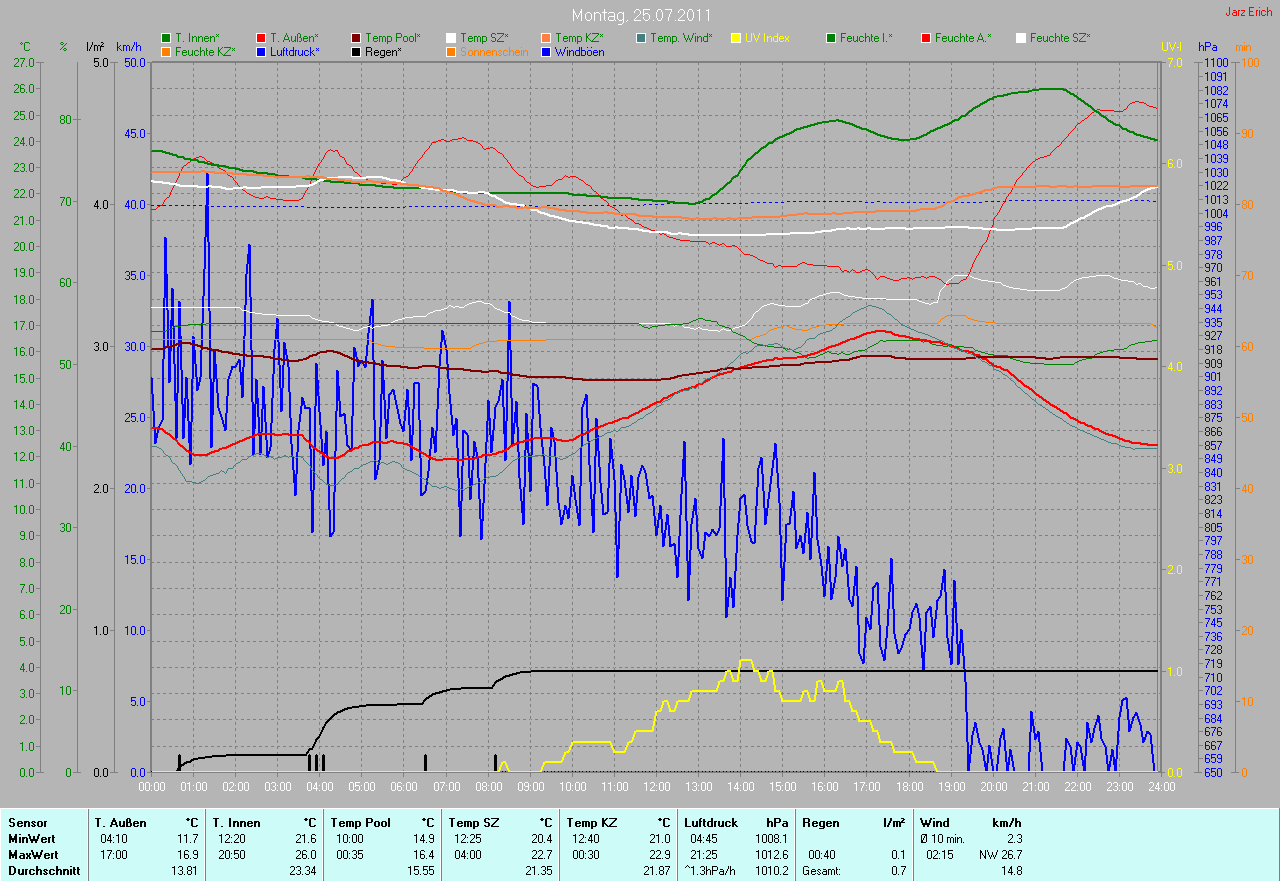This screenshot has width=1280, height=881.
Task: Select the Windböen legend label
Action: 579,52
